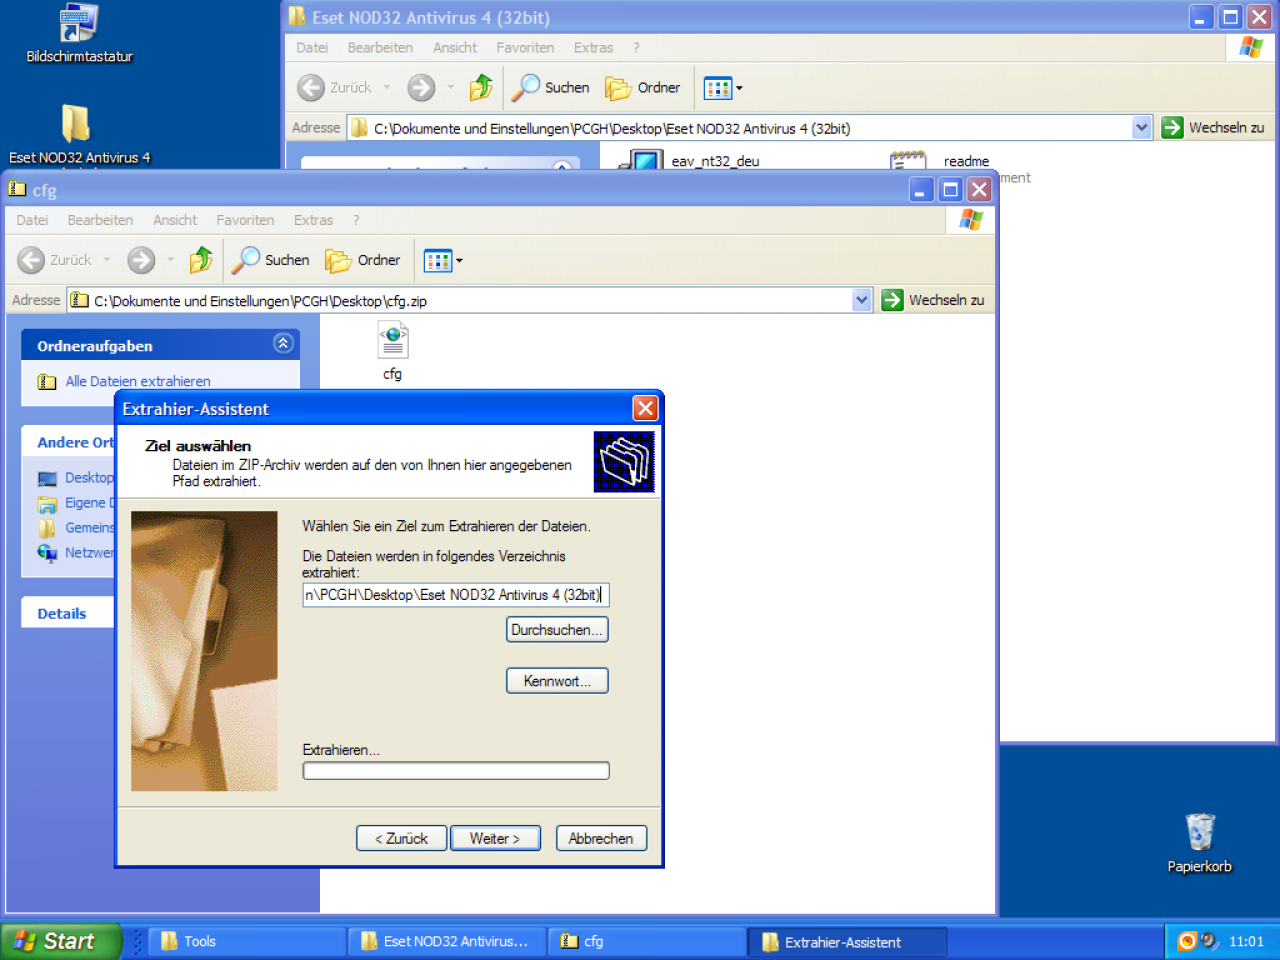Click the extraction destination path field
1280x960 pixels.
[x=455, y=595]
